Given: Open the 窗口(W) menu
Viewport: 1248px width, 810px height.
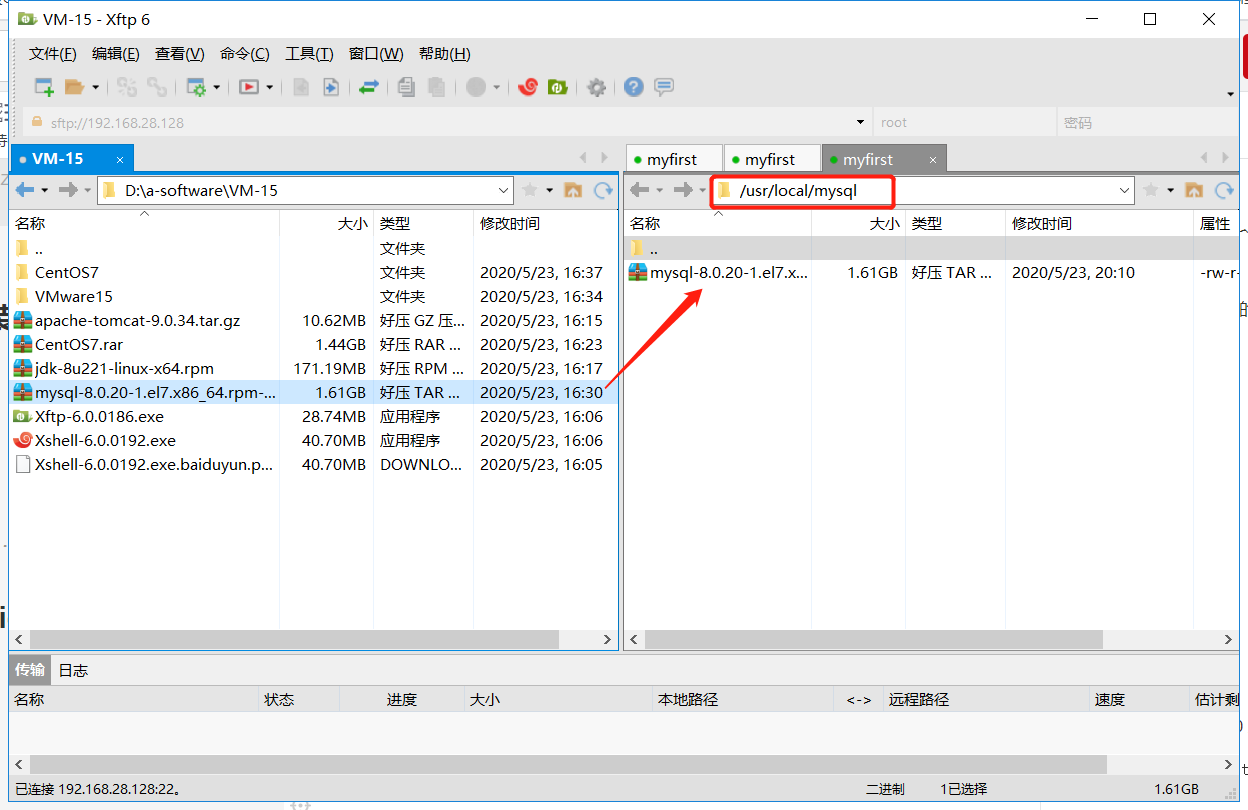Looking at the screenshot, I should 376,54.
